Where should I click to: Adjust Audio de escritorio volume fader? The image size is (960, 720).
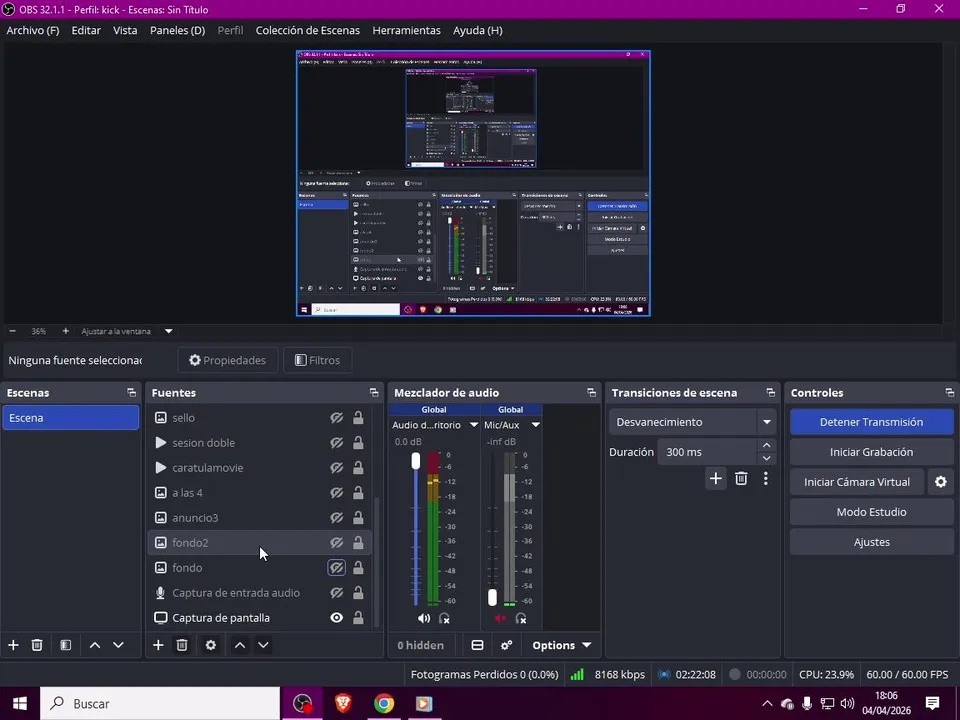(x=416, y=461)
